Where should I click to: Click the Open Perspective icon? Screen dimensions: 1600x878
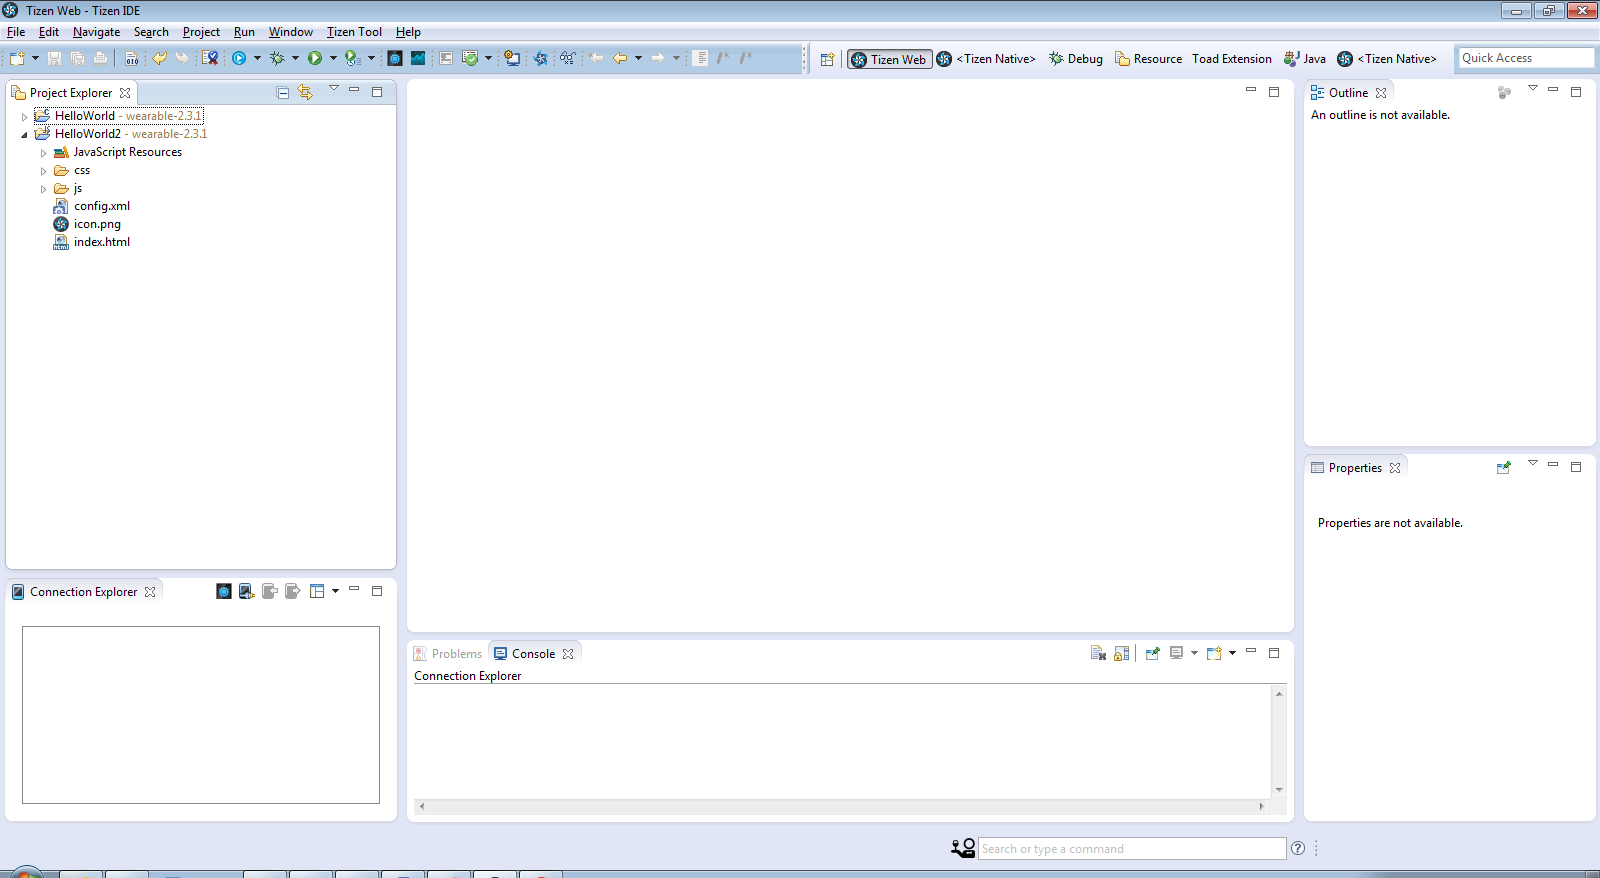coord(827,59)
